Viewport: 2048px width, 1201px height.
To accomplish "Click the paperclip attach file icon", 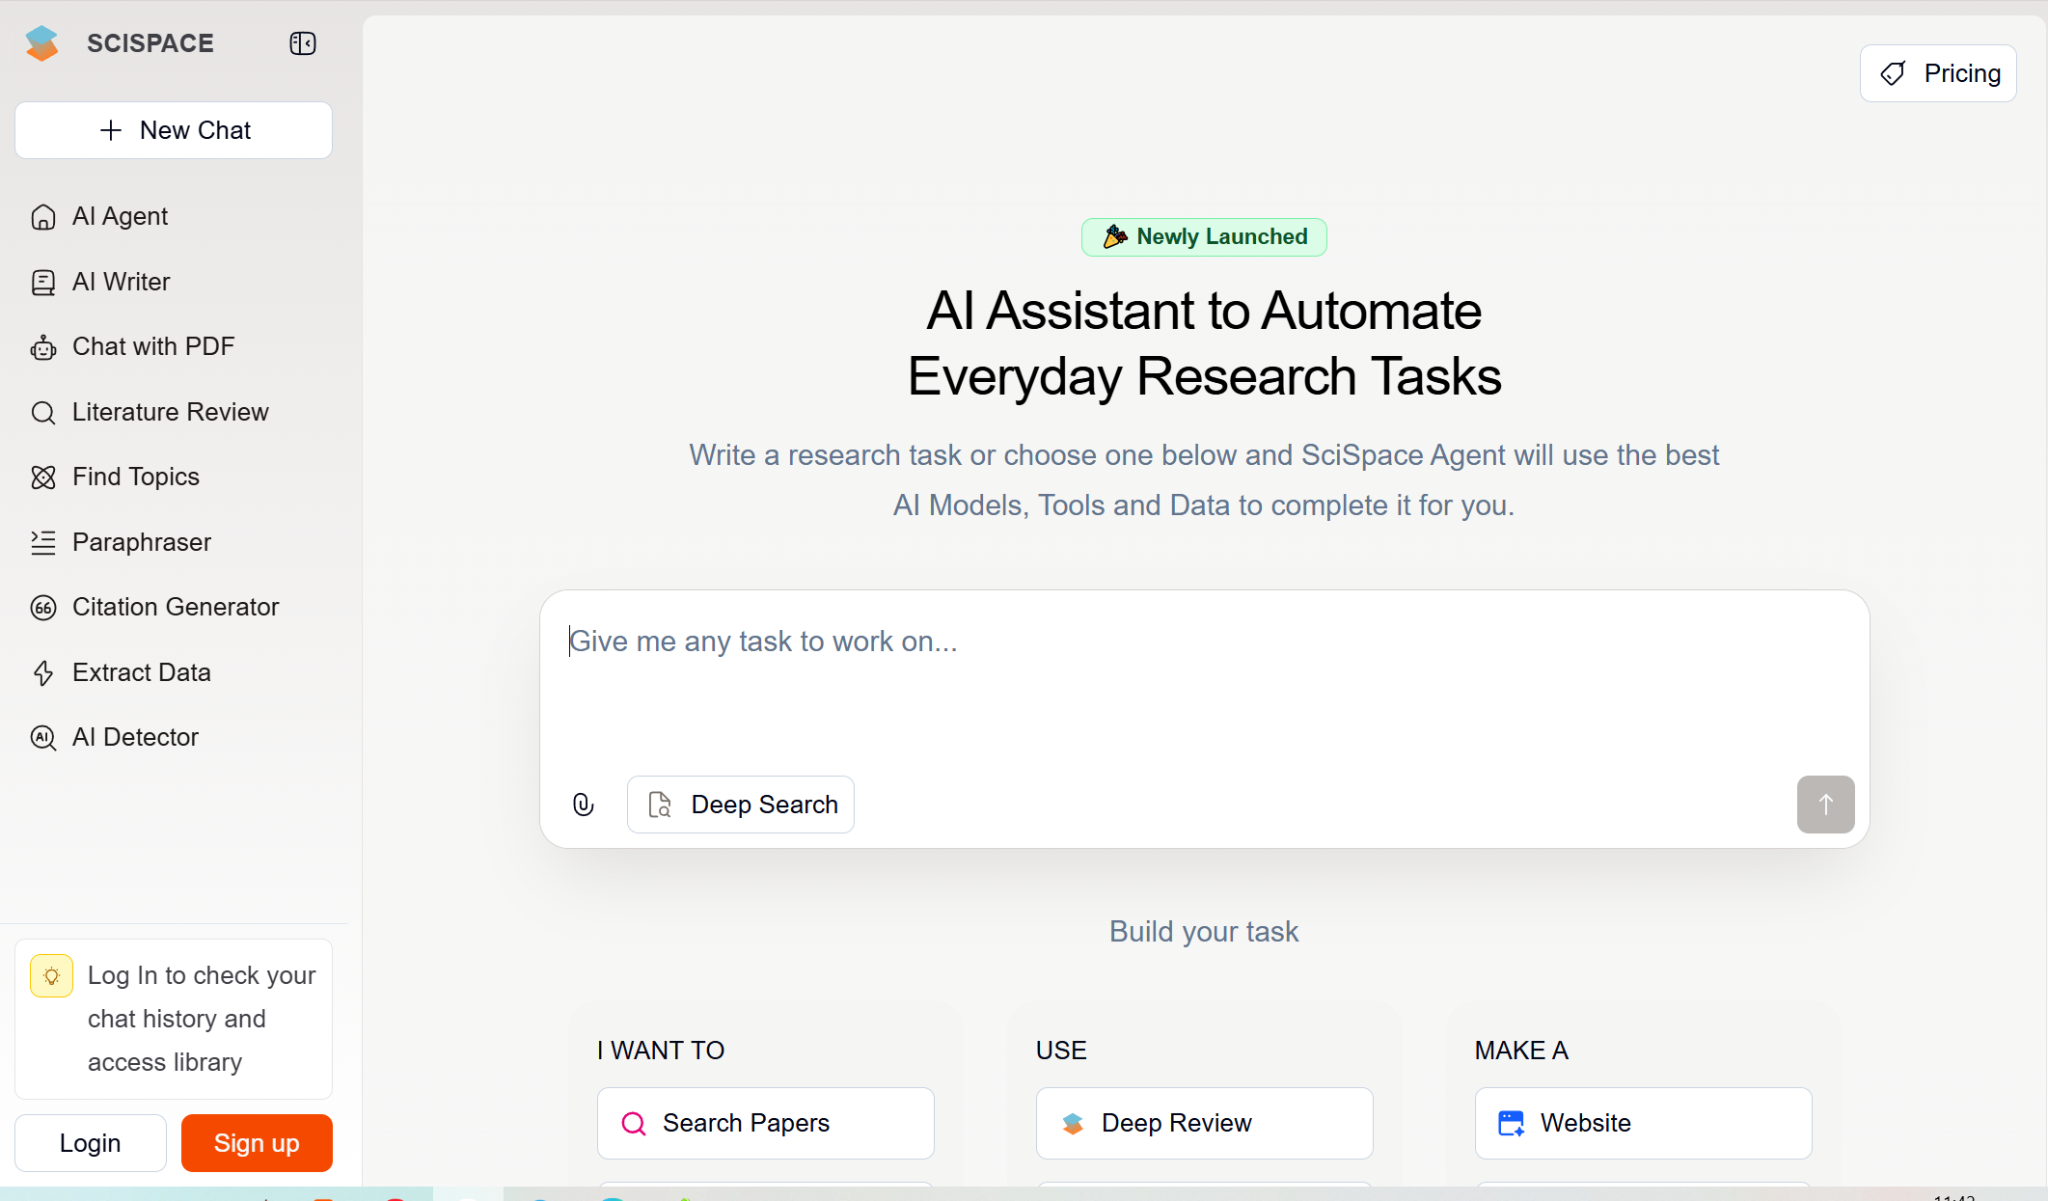I will 583,804.
